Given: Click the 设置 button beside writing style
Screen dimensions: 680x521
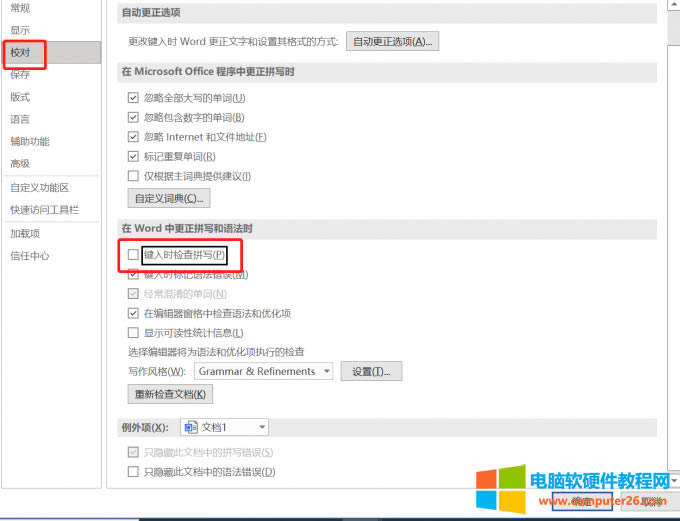Looking at the screenshot, I should [371, 372].
